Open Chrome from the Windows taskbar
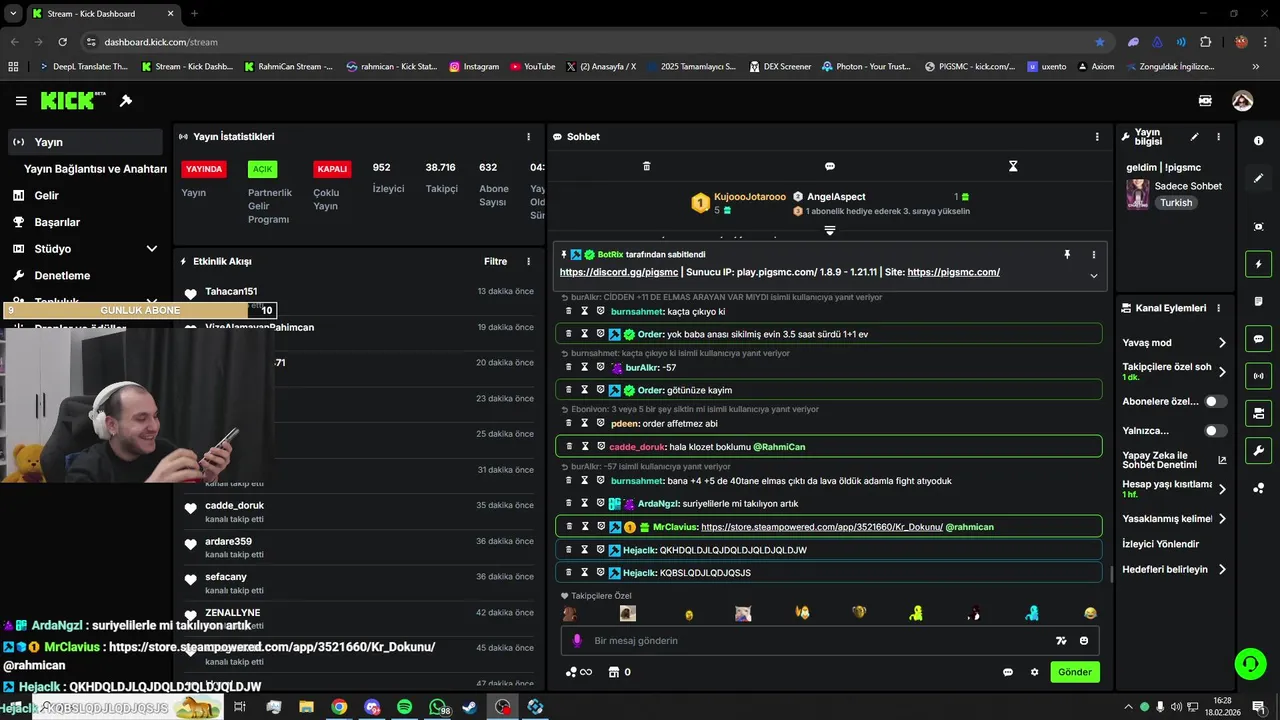 coord(339,707)
